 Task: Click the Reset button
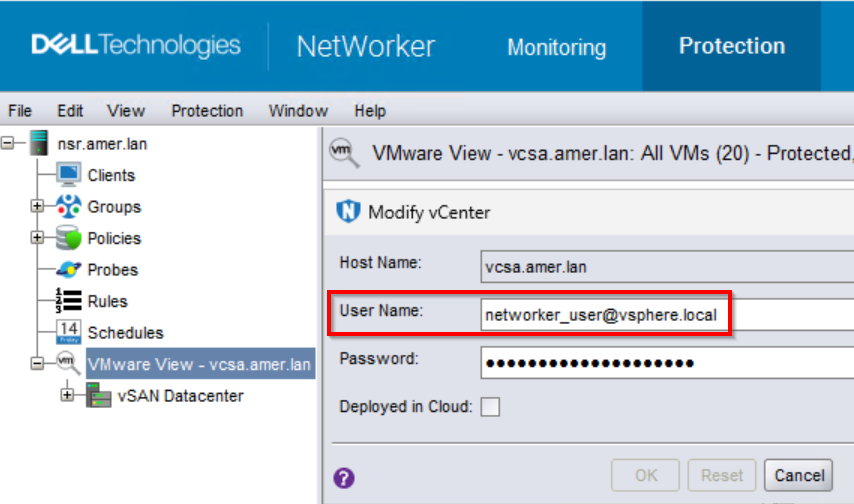[722, 475]
